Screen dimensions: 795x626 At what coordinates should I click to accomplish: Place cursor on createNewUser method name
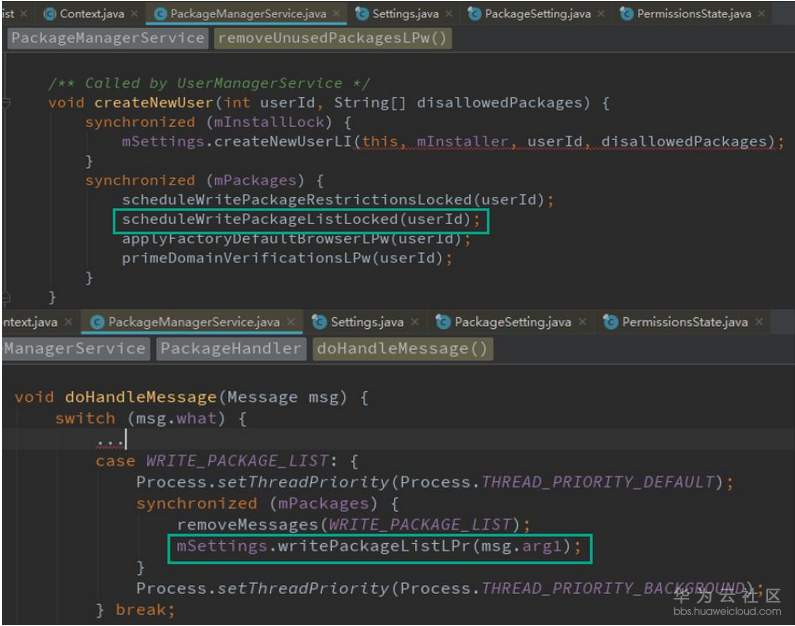point(154,103)
